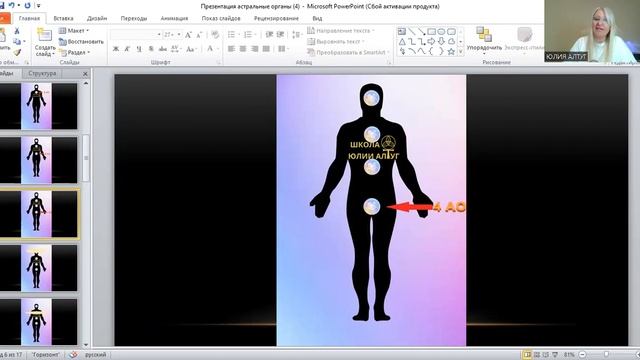Click the zoom out minus button
Image resolution: width=640 pixels, height=360 pixels.
click(583, 355)
